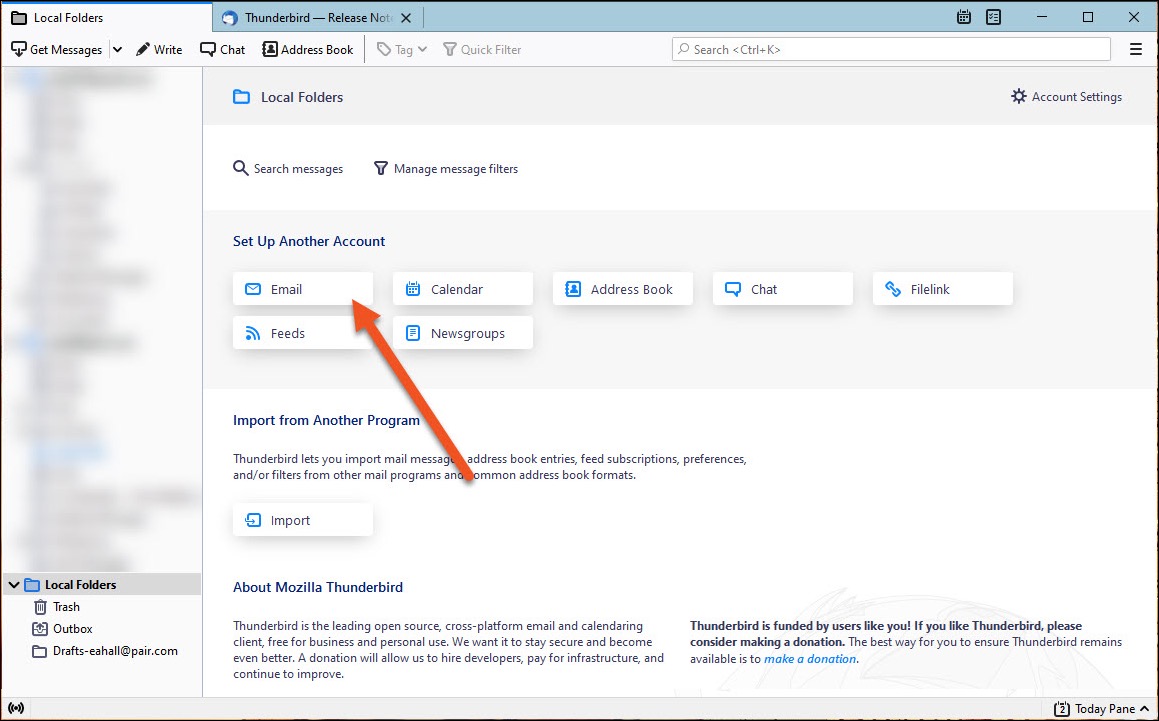Click the Search Ctrl+K input field
Screen dimensions: 1159x721
891,50
